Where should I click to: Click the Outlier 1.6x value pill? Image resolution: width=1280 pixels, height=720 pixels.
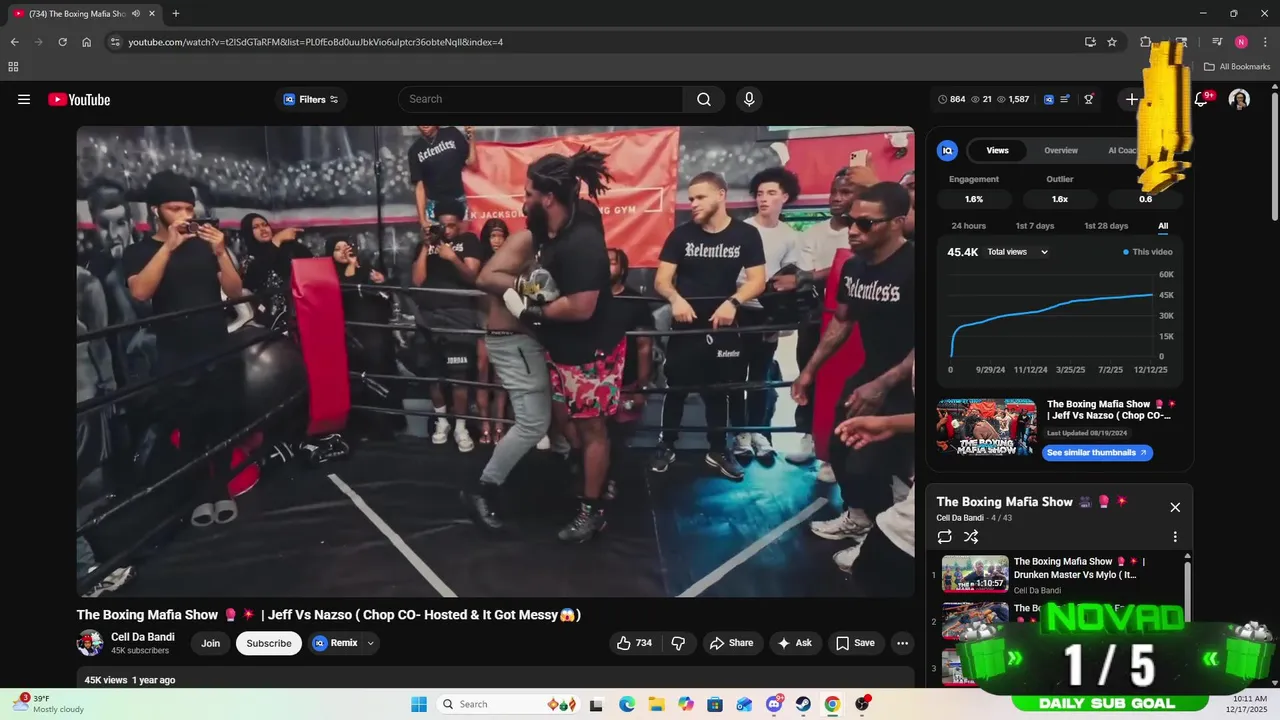(x=1060, y=199)
